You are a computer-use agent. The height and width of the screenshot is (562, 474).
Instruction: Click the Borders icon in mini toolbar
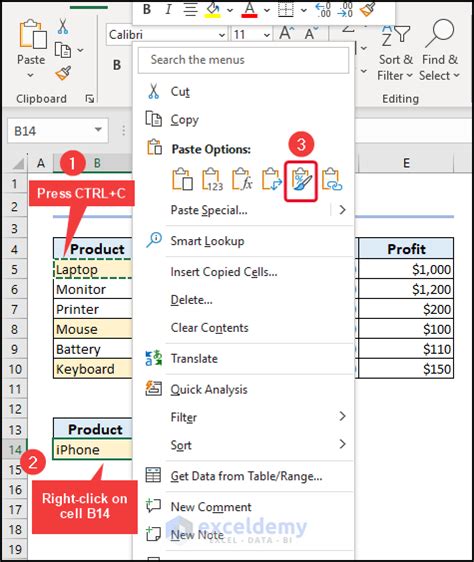[286, 9]
